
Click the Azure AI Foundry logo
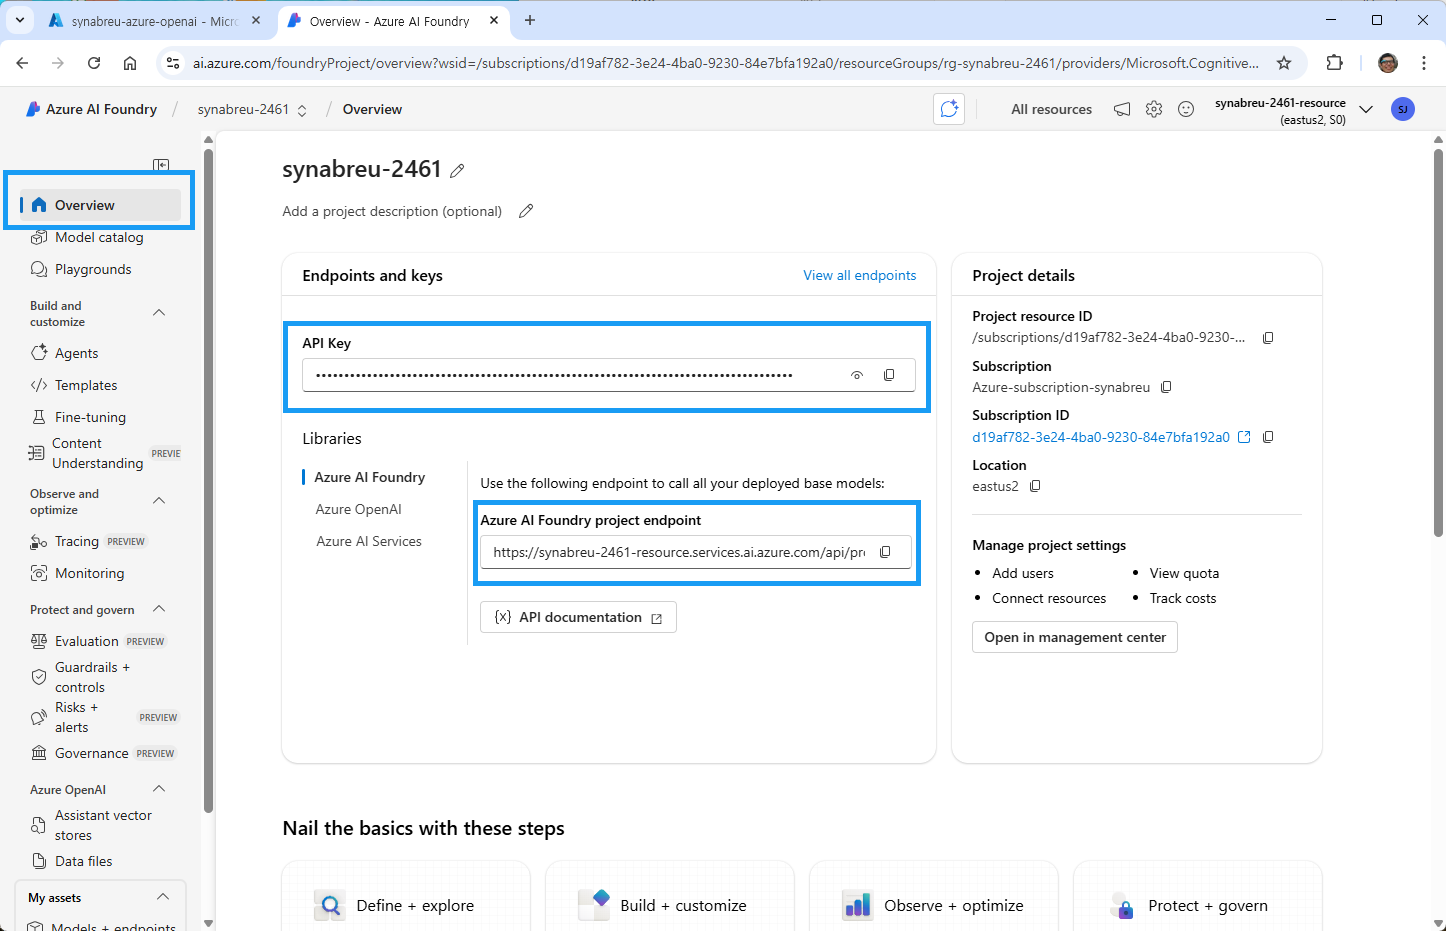pyautogui.click(x=91, y=109)
